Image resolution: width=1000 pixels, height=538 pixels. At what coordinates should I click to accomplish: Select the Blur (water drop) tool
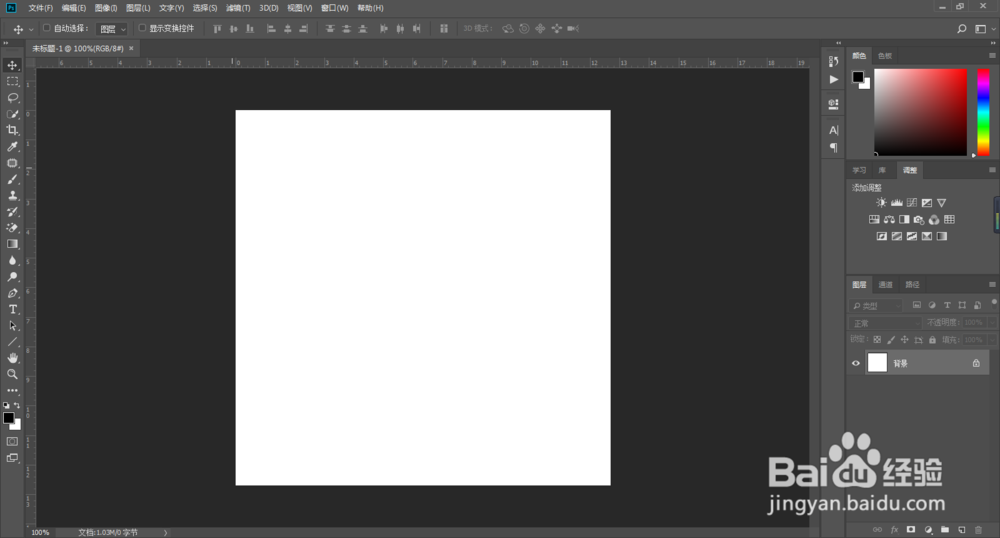click(12, 261)
